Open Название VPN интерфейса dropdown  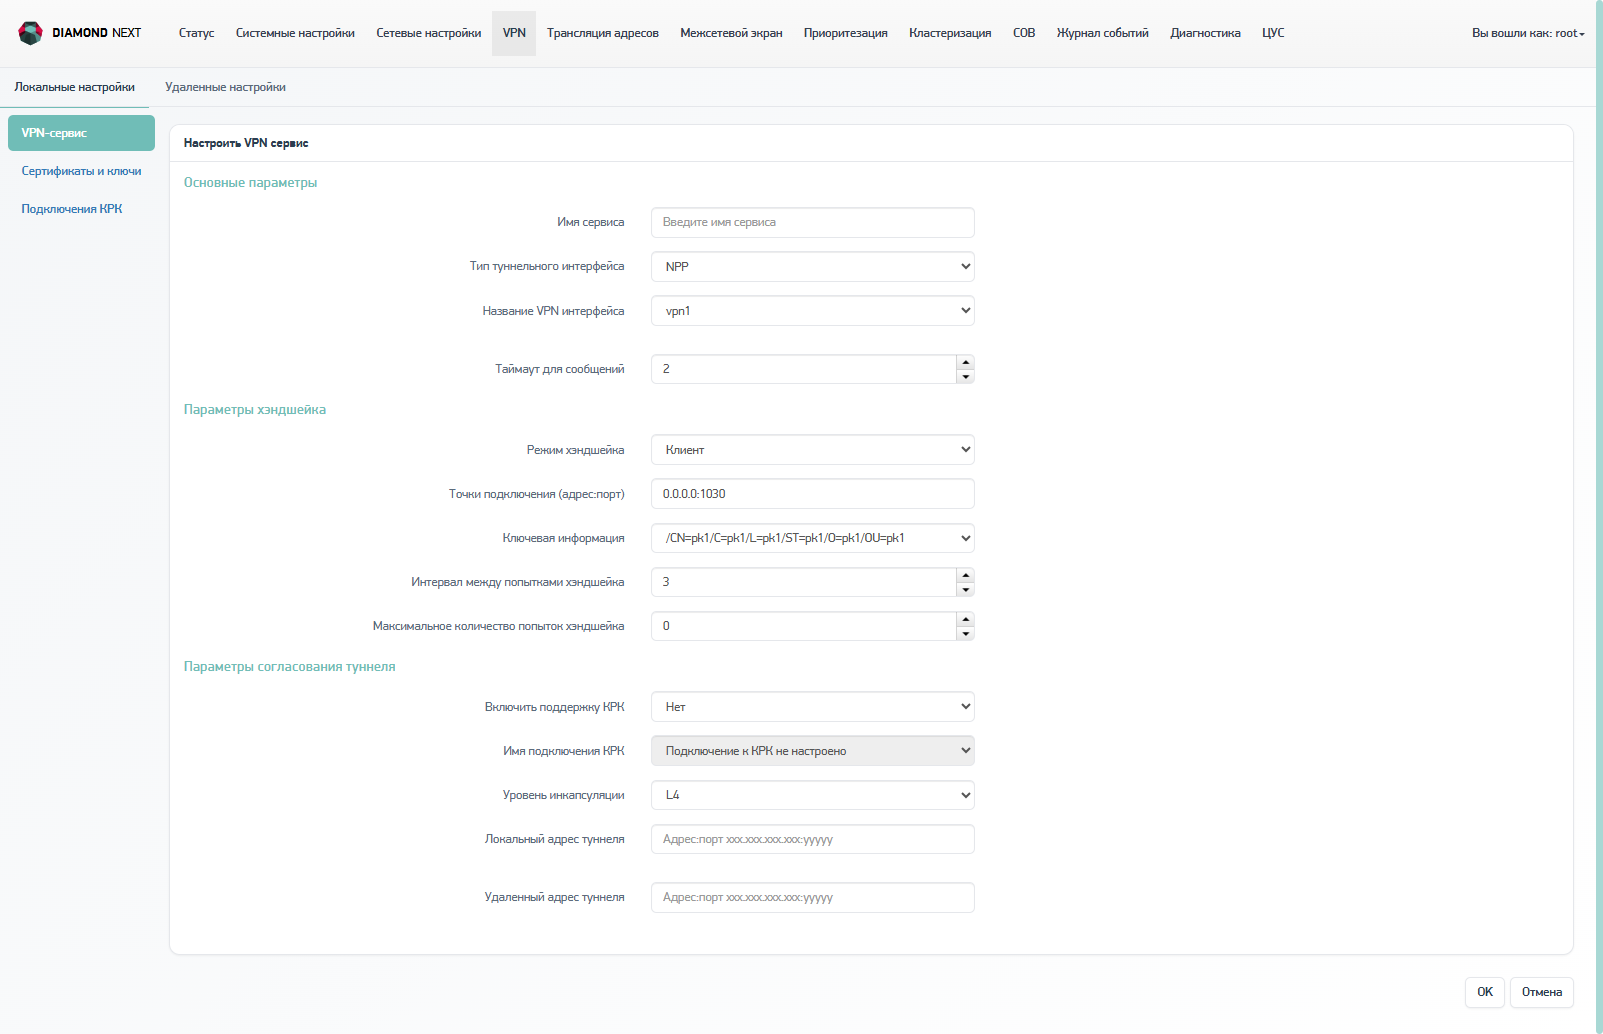[812, 310]
